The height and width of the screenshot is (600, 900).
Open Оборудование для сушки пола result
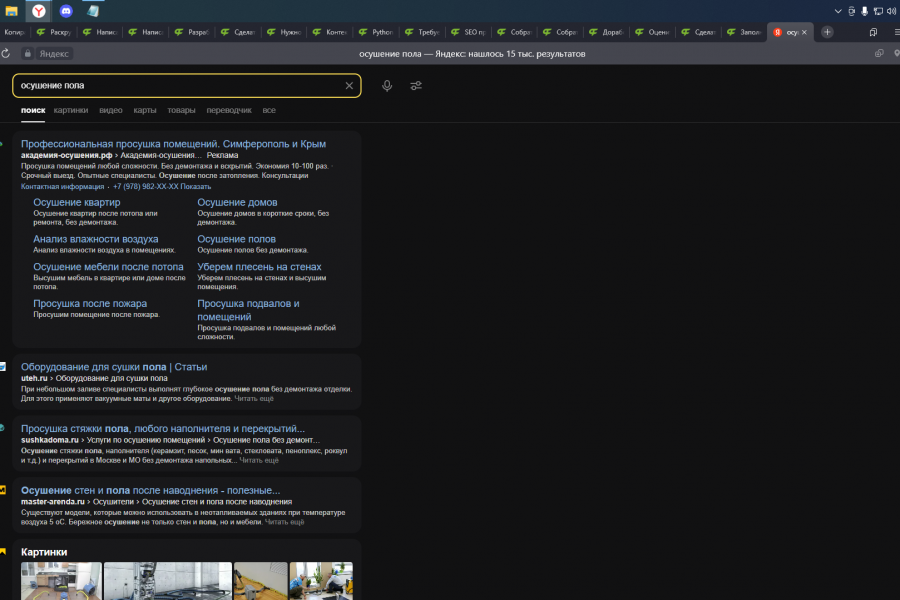(114, 367)
